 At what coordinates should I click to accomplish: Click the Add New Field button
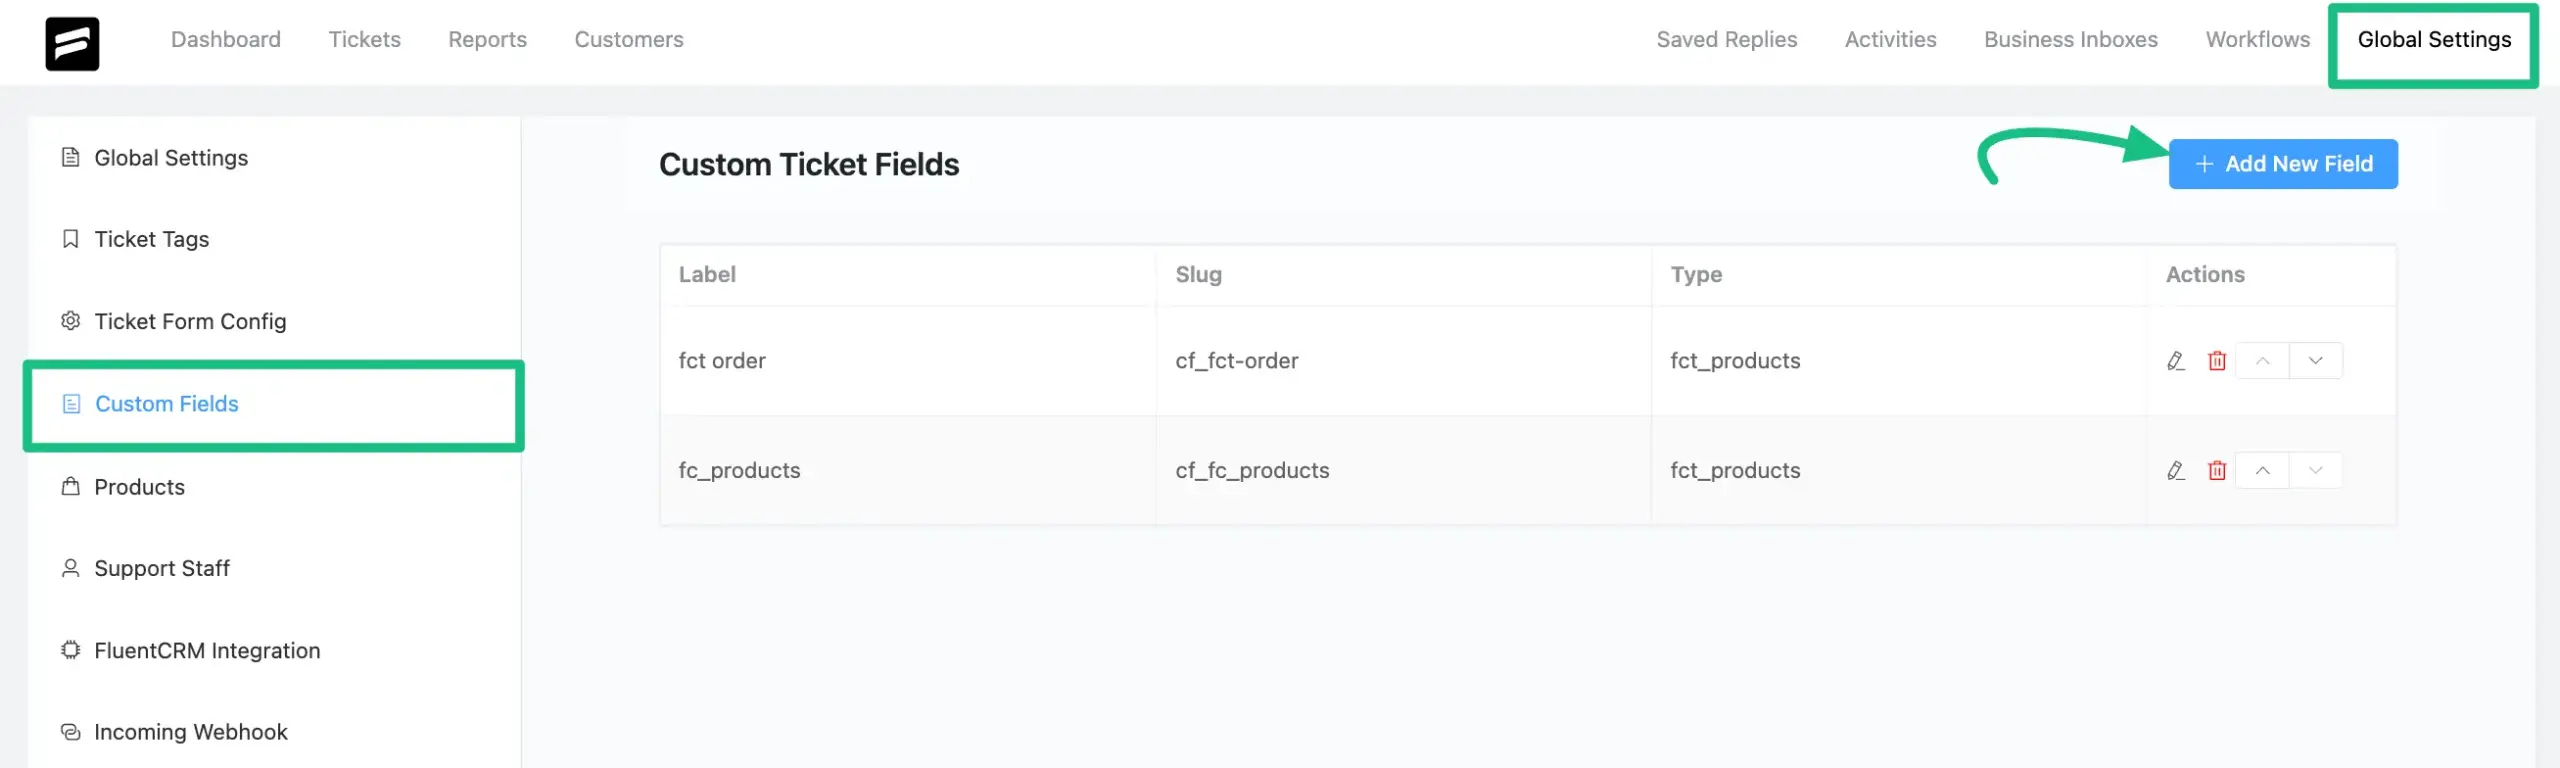[x=2282, y=164]
